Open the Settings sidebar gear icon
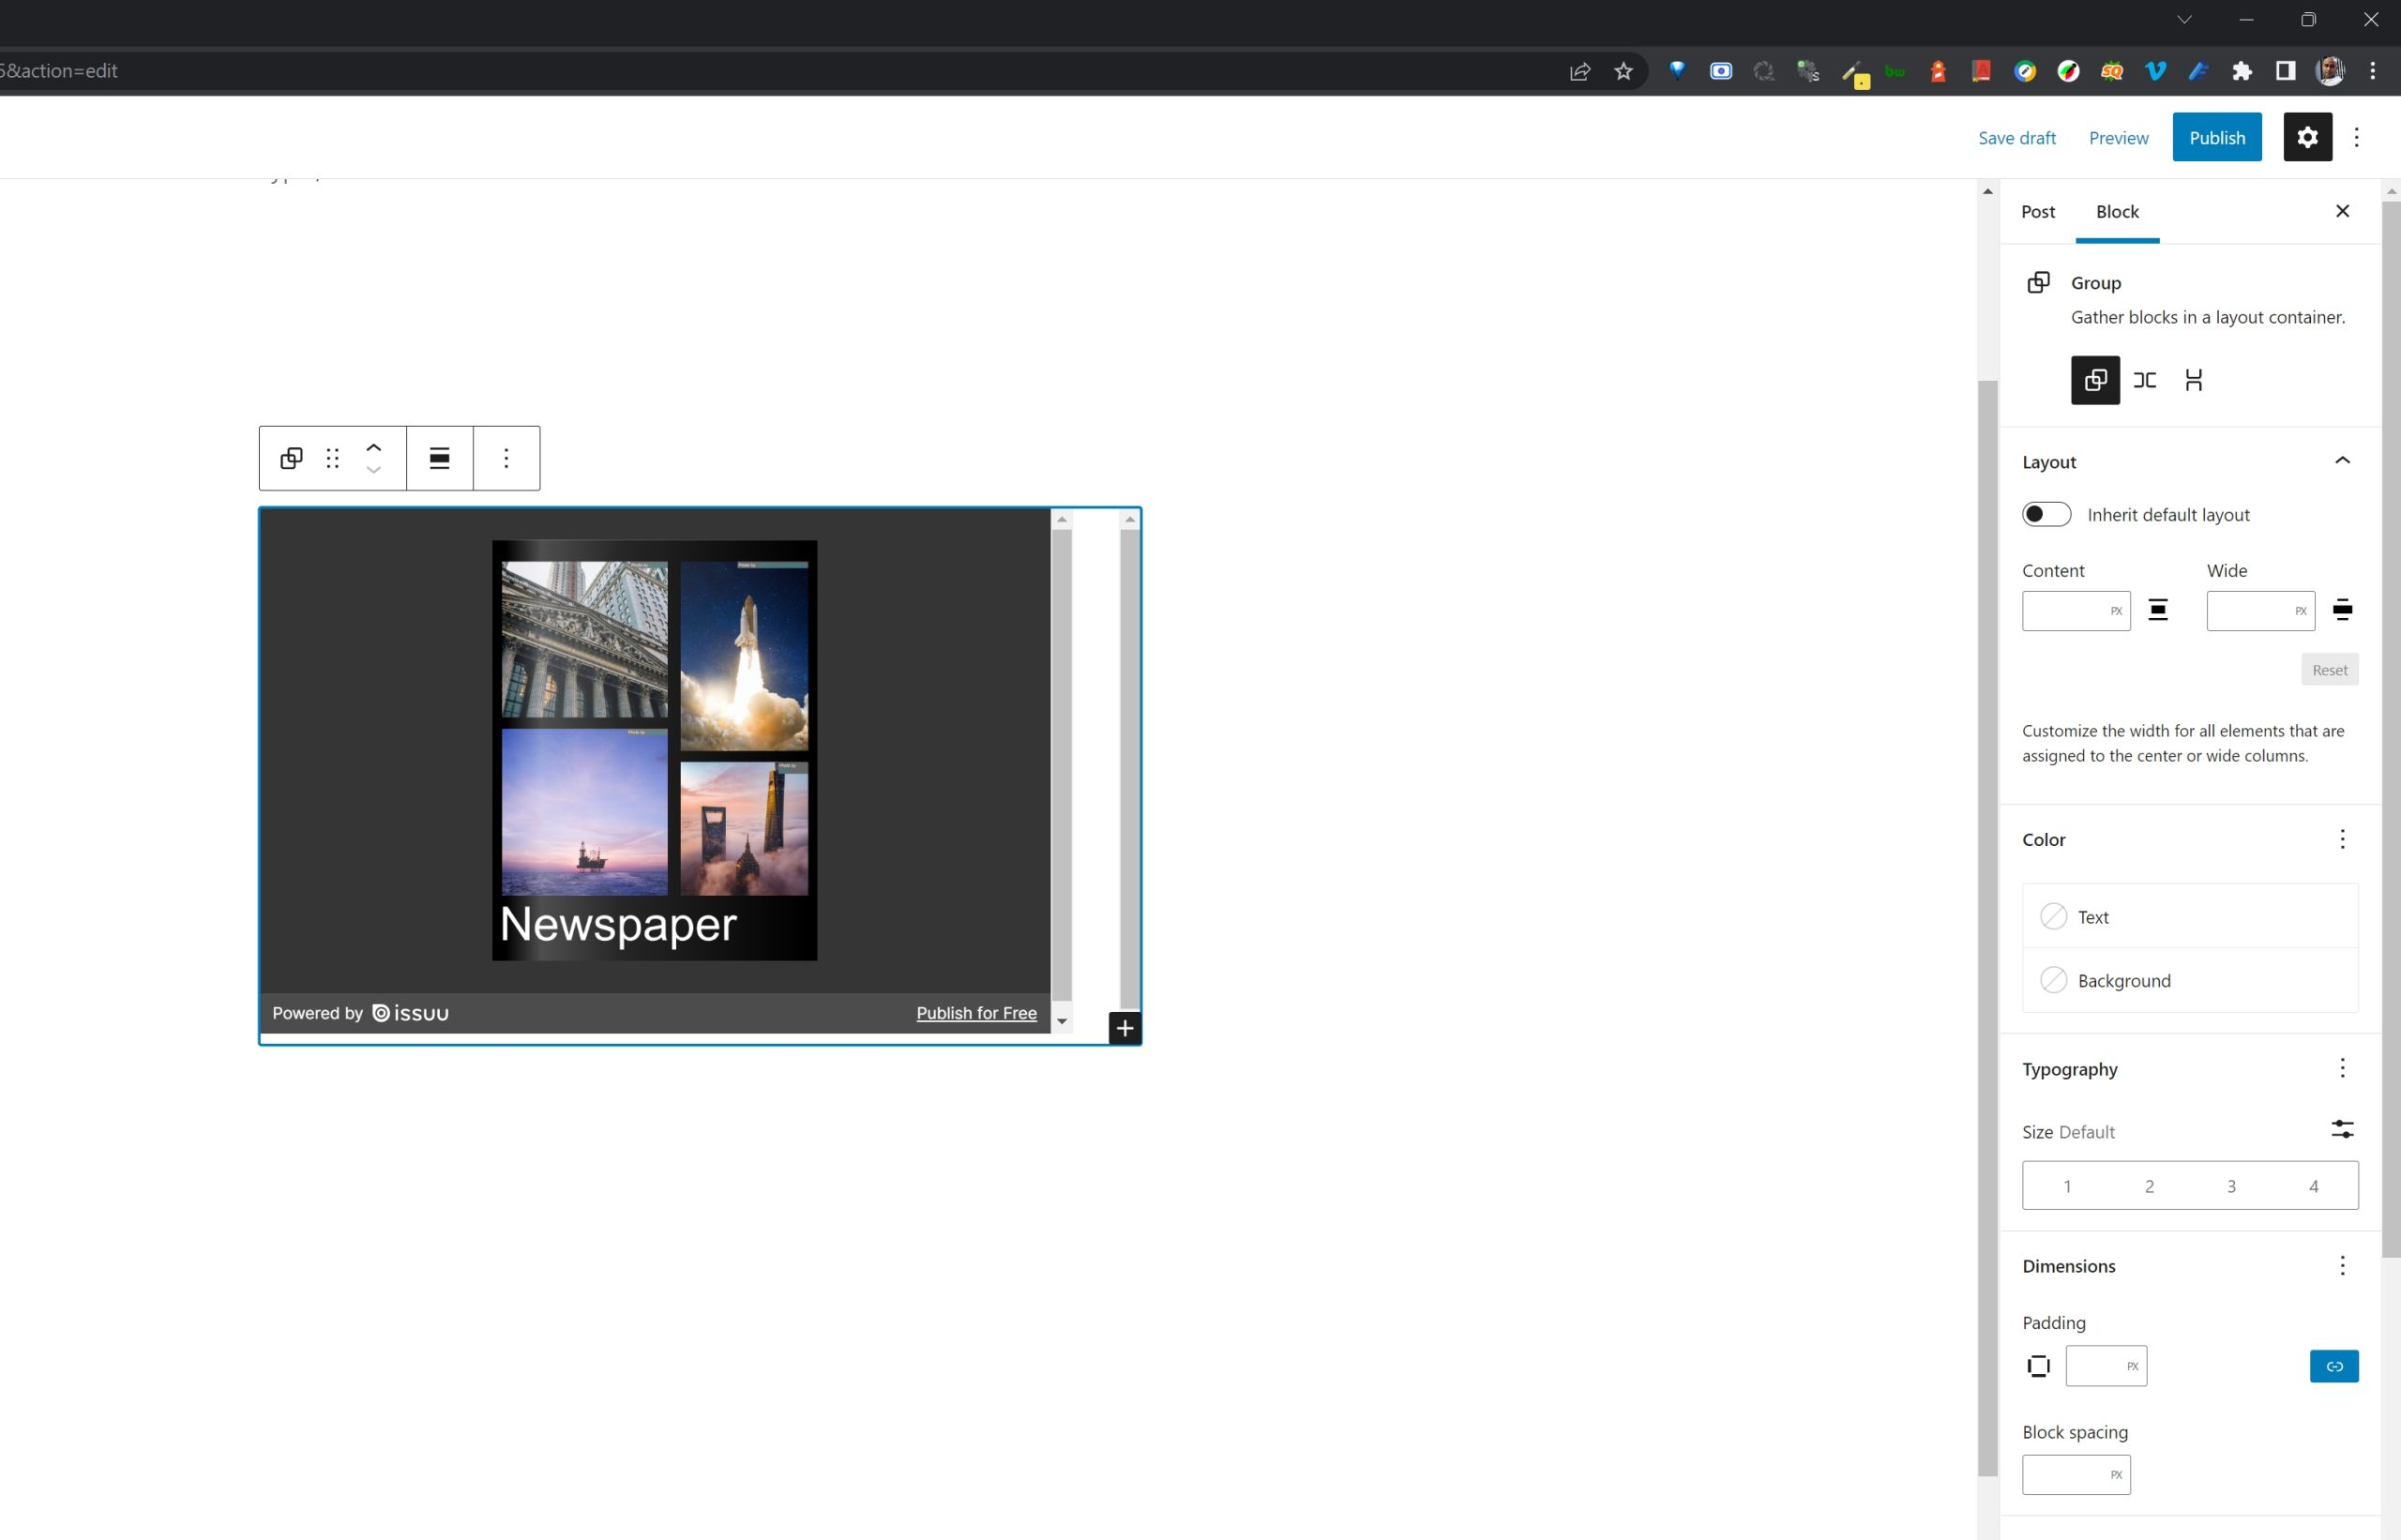The width and height of the screenshot is (2401, 1540). [x=2307, y=137]
